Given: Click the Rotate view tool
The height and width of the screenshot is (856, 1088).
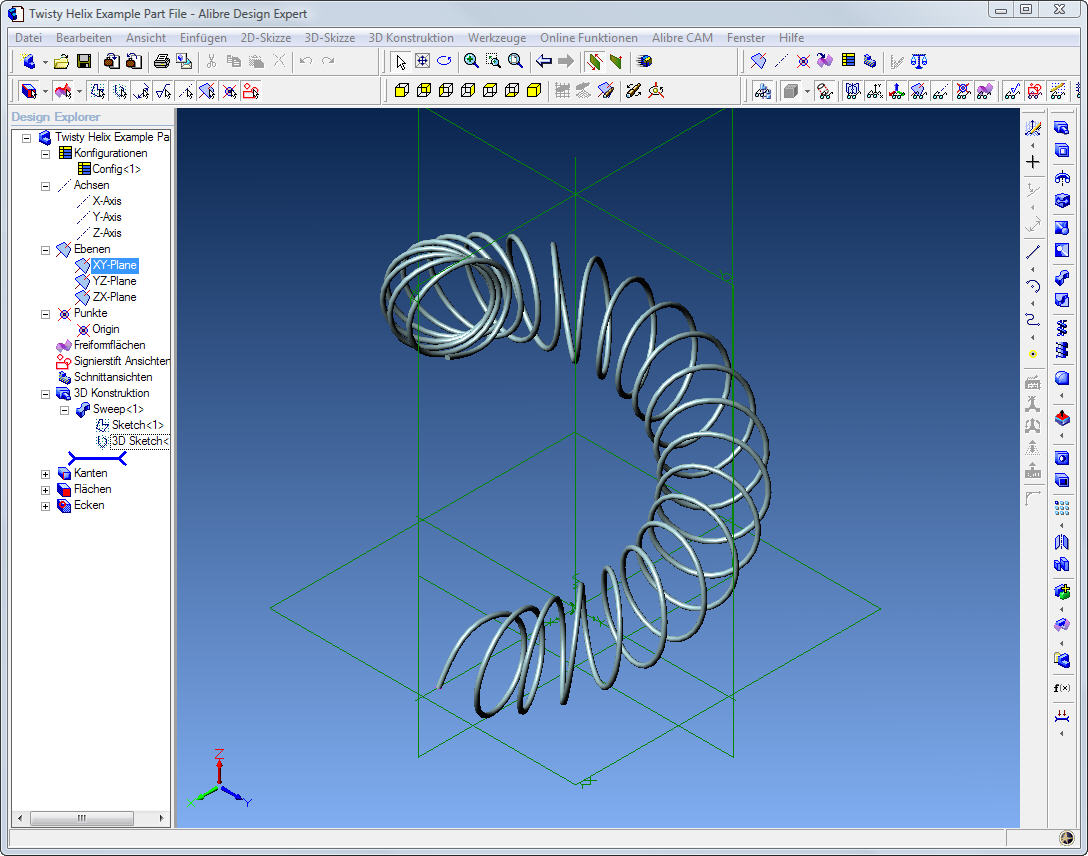Looking at the screenshot, I should point(444,61).
